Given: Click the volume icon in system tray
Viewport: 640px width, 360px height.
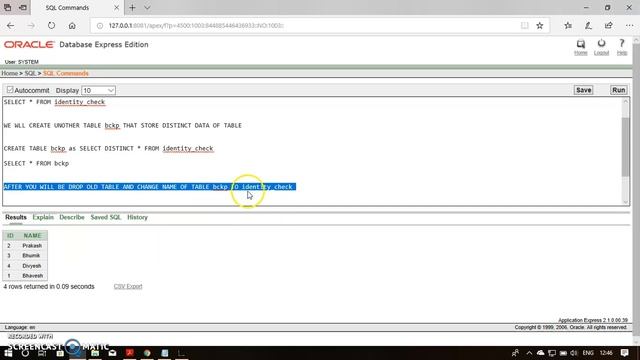Looking at the screenshot, I should (574, 353).
